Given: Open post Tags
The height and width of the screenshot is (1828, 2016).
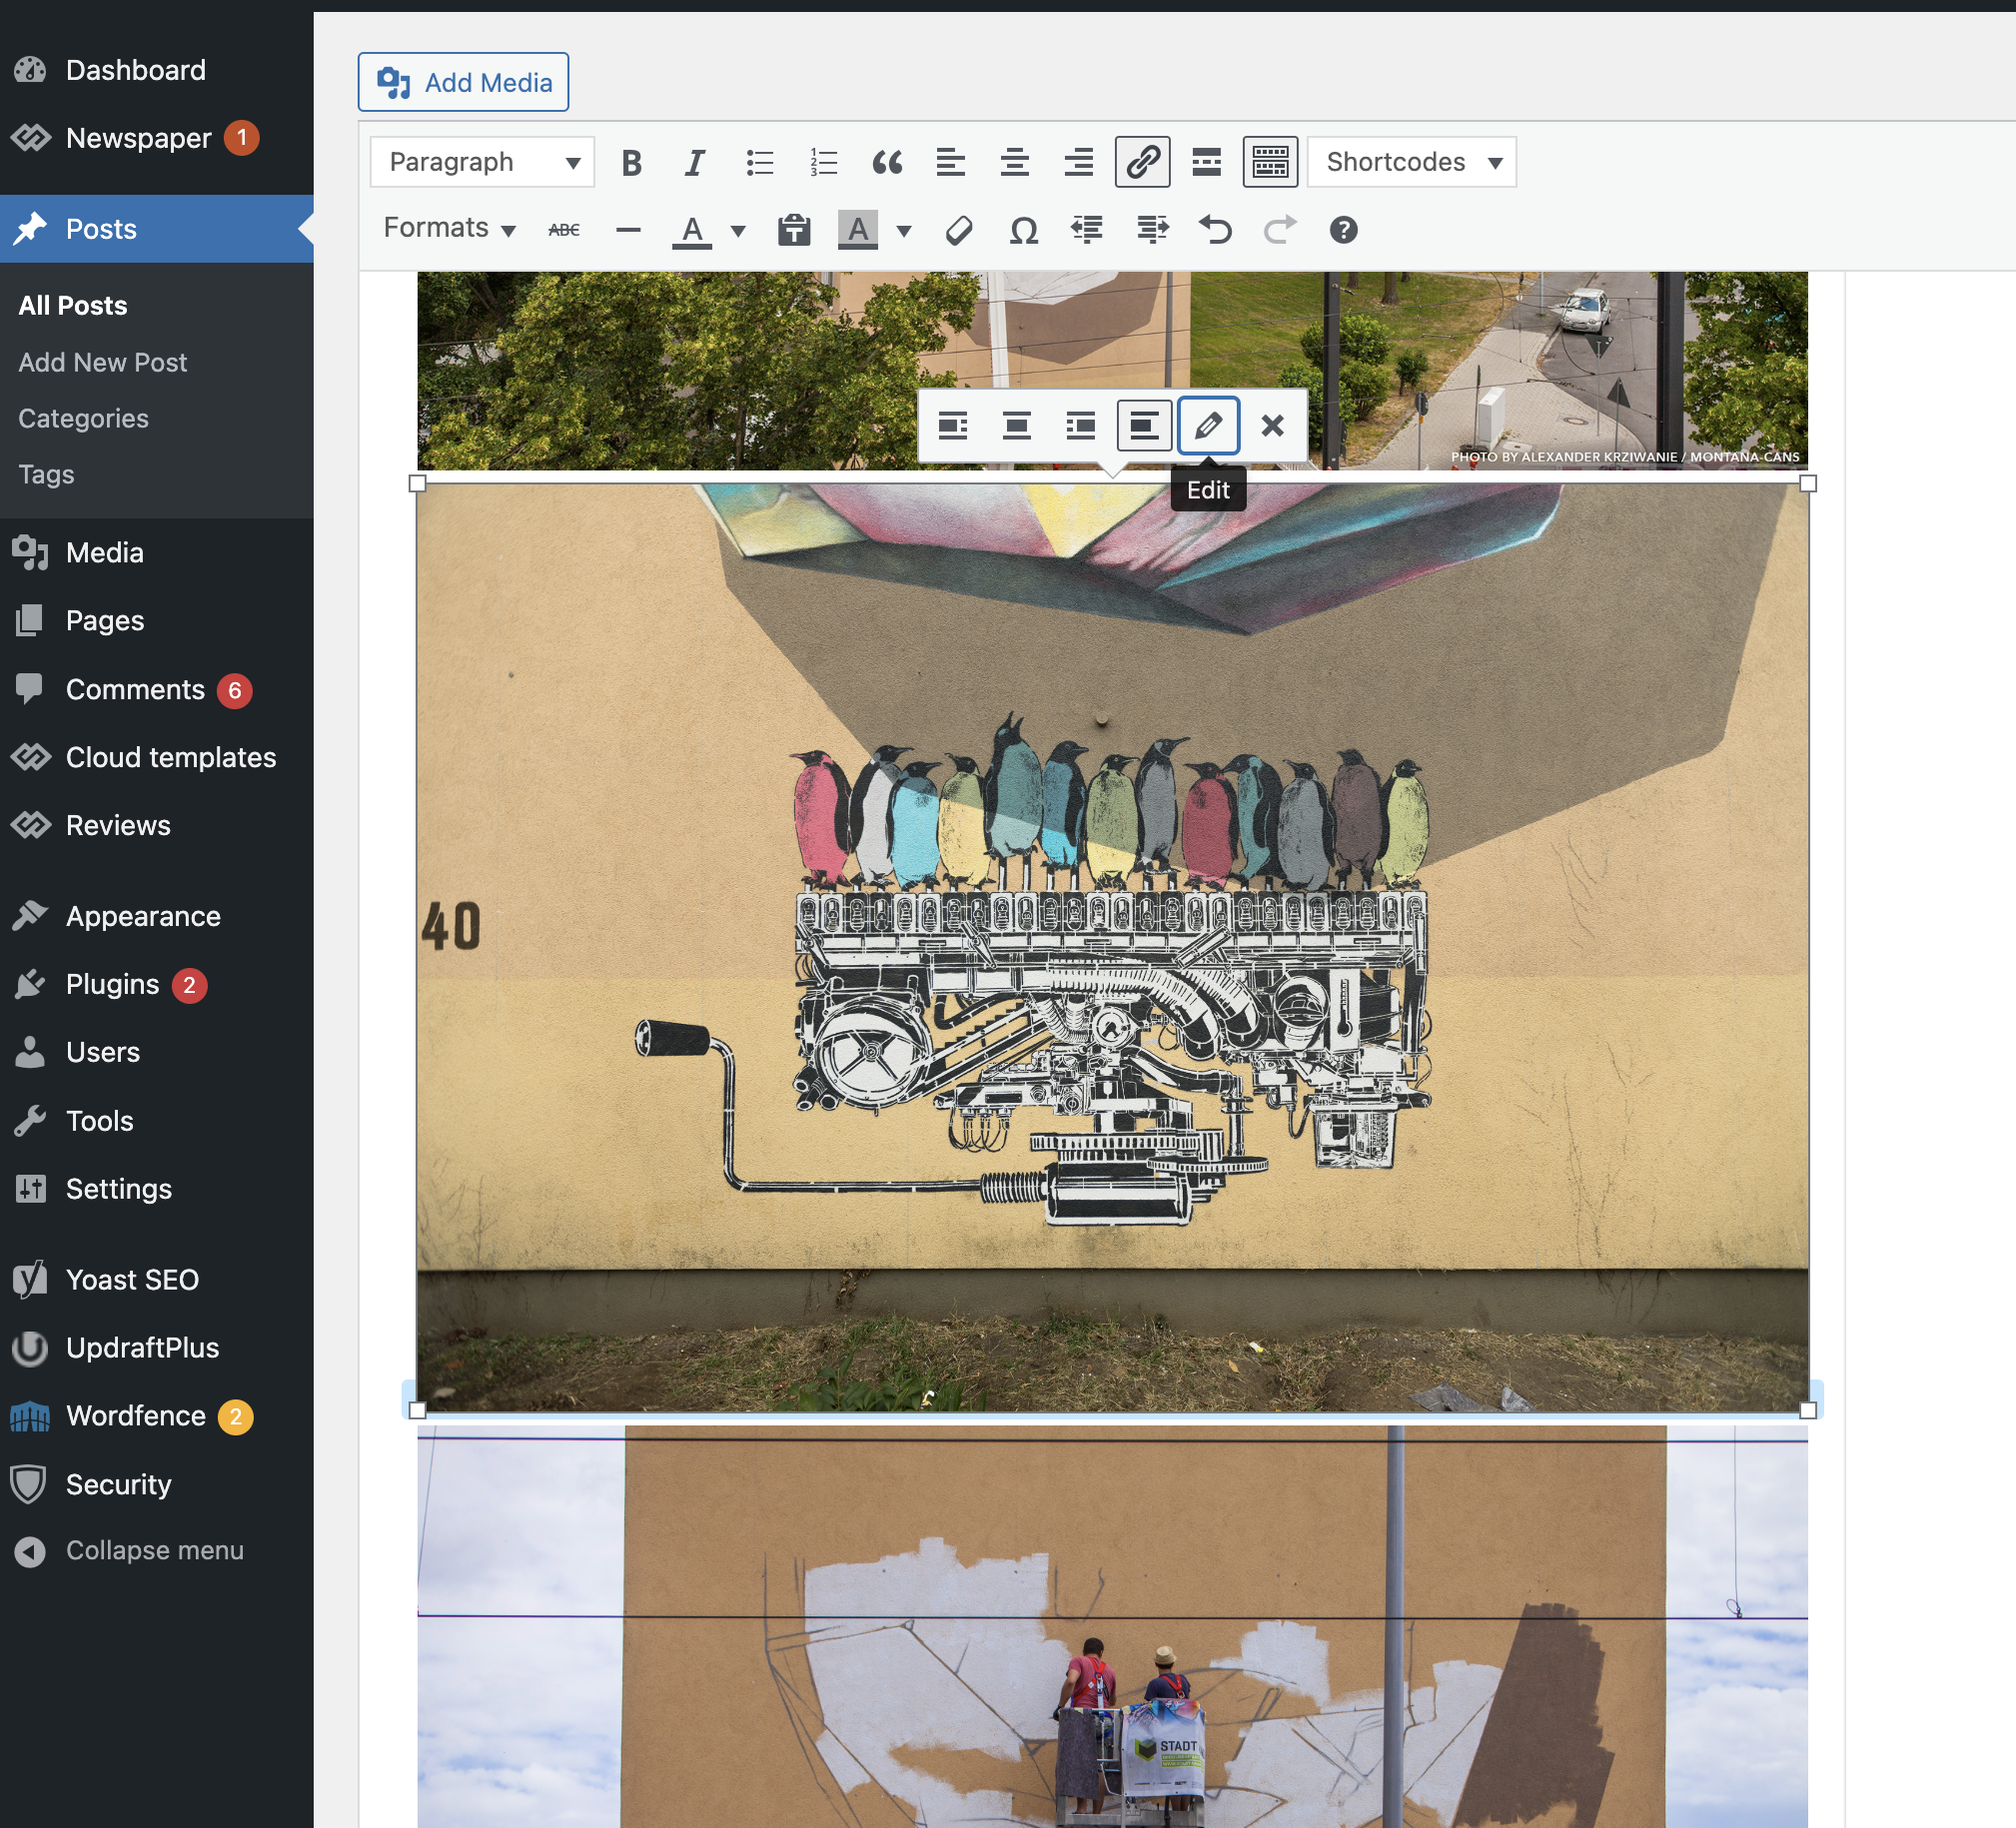Looking at the screenshot, I should (x=46, y=475).
